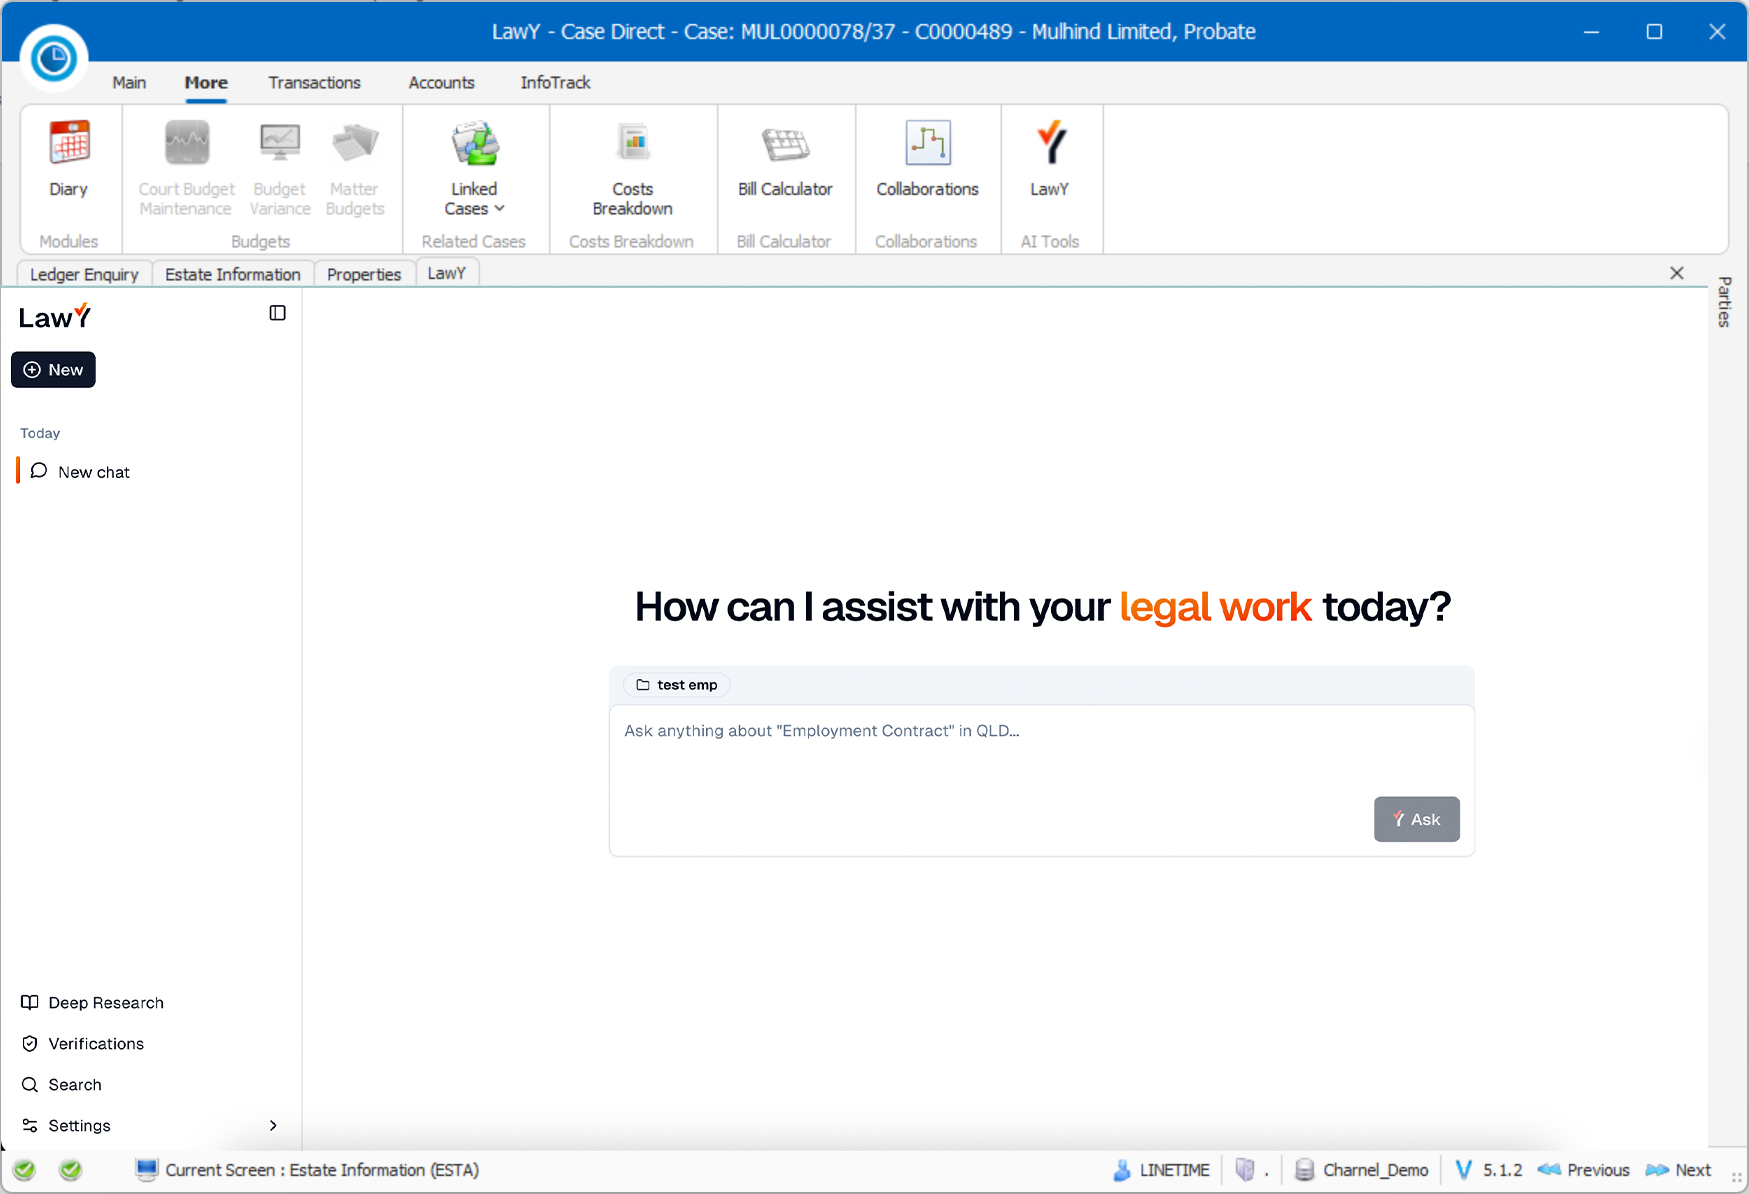The width and height of the screenshot is (1749, 1194).
Task: Open Costs Breakdown
Action: point(633,168)
